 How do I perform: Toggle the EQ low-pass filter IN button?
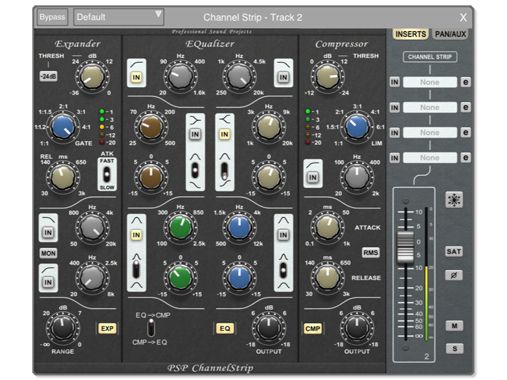[x=283, y=77]
